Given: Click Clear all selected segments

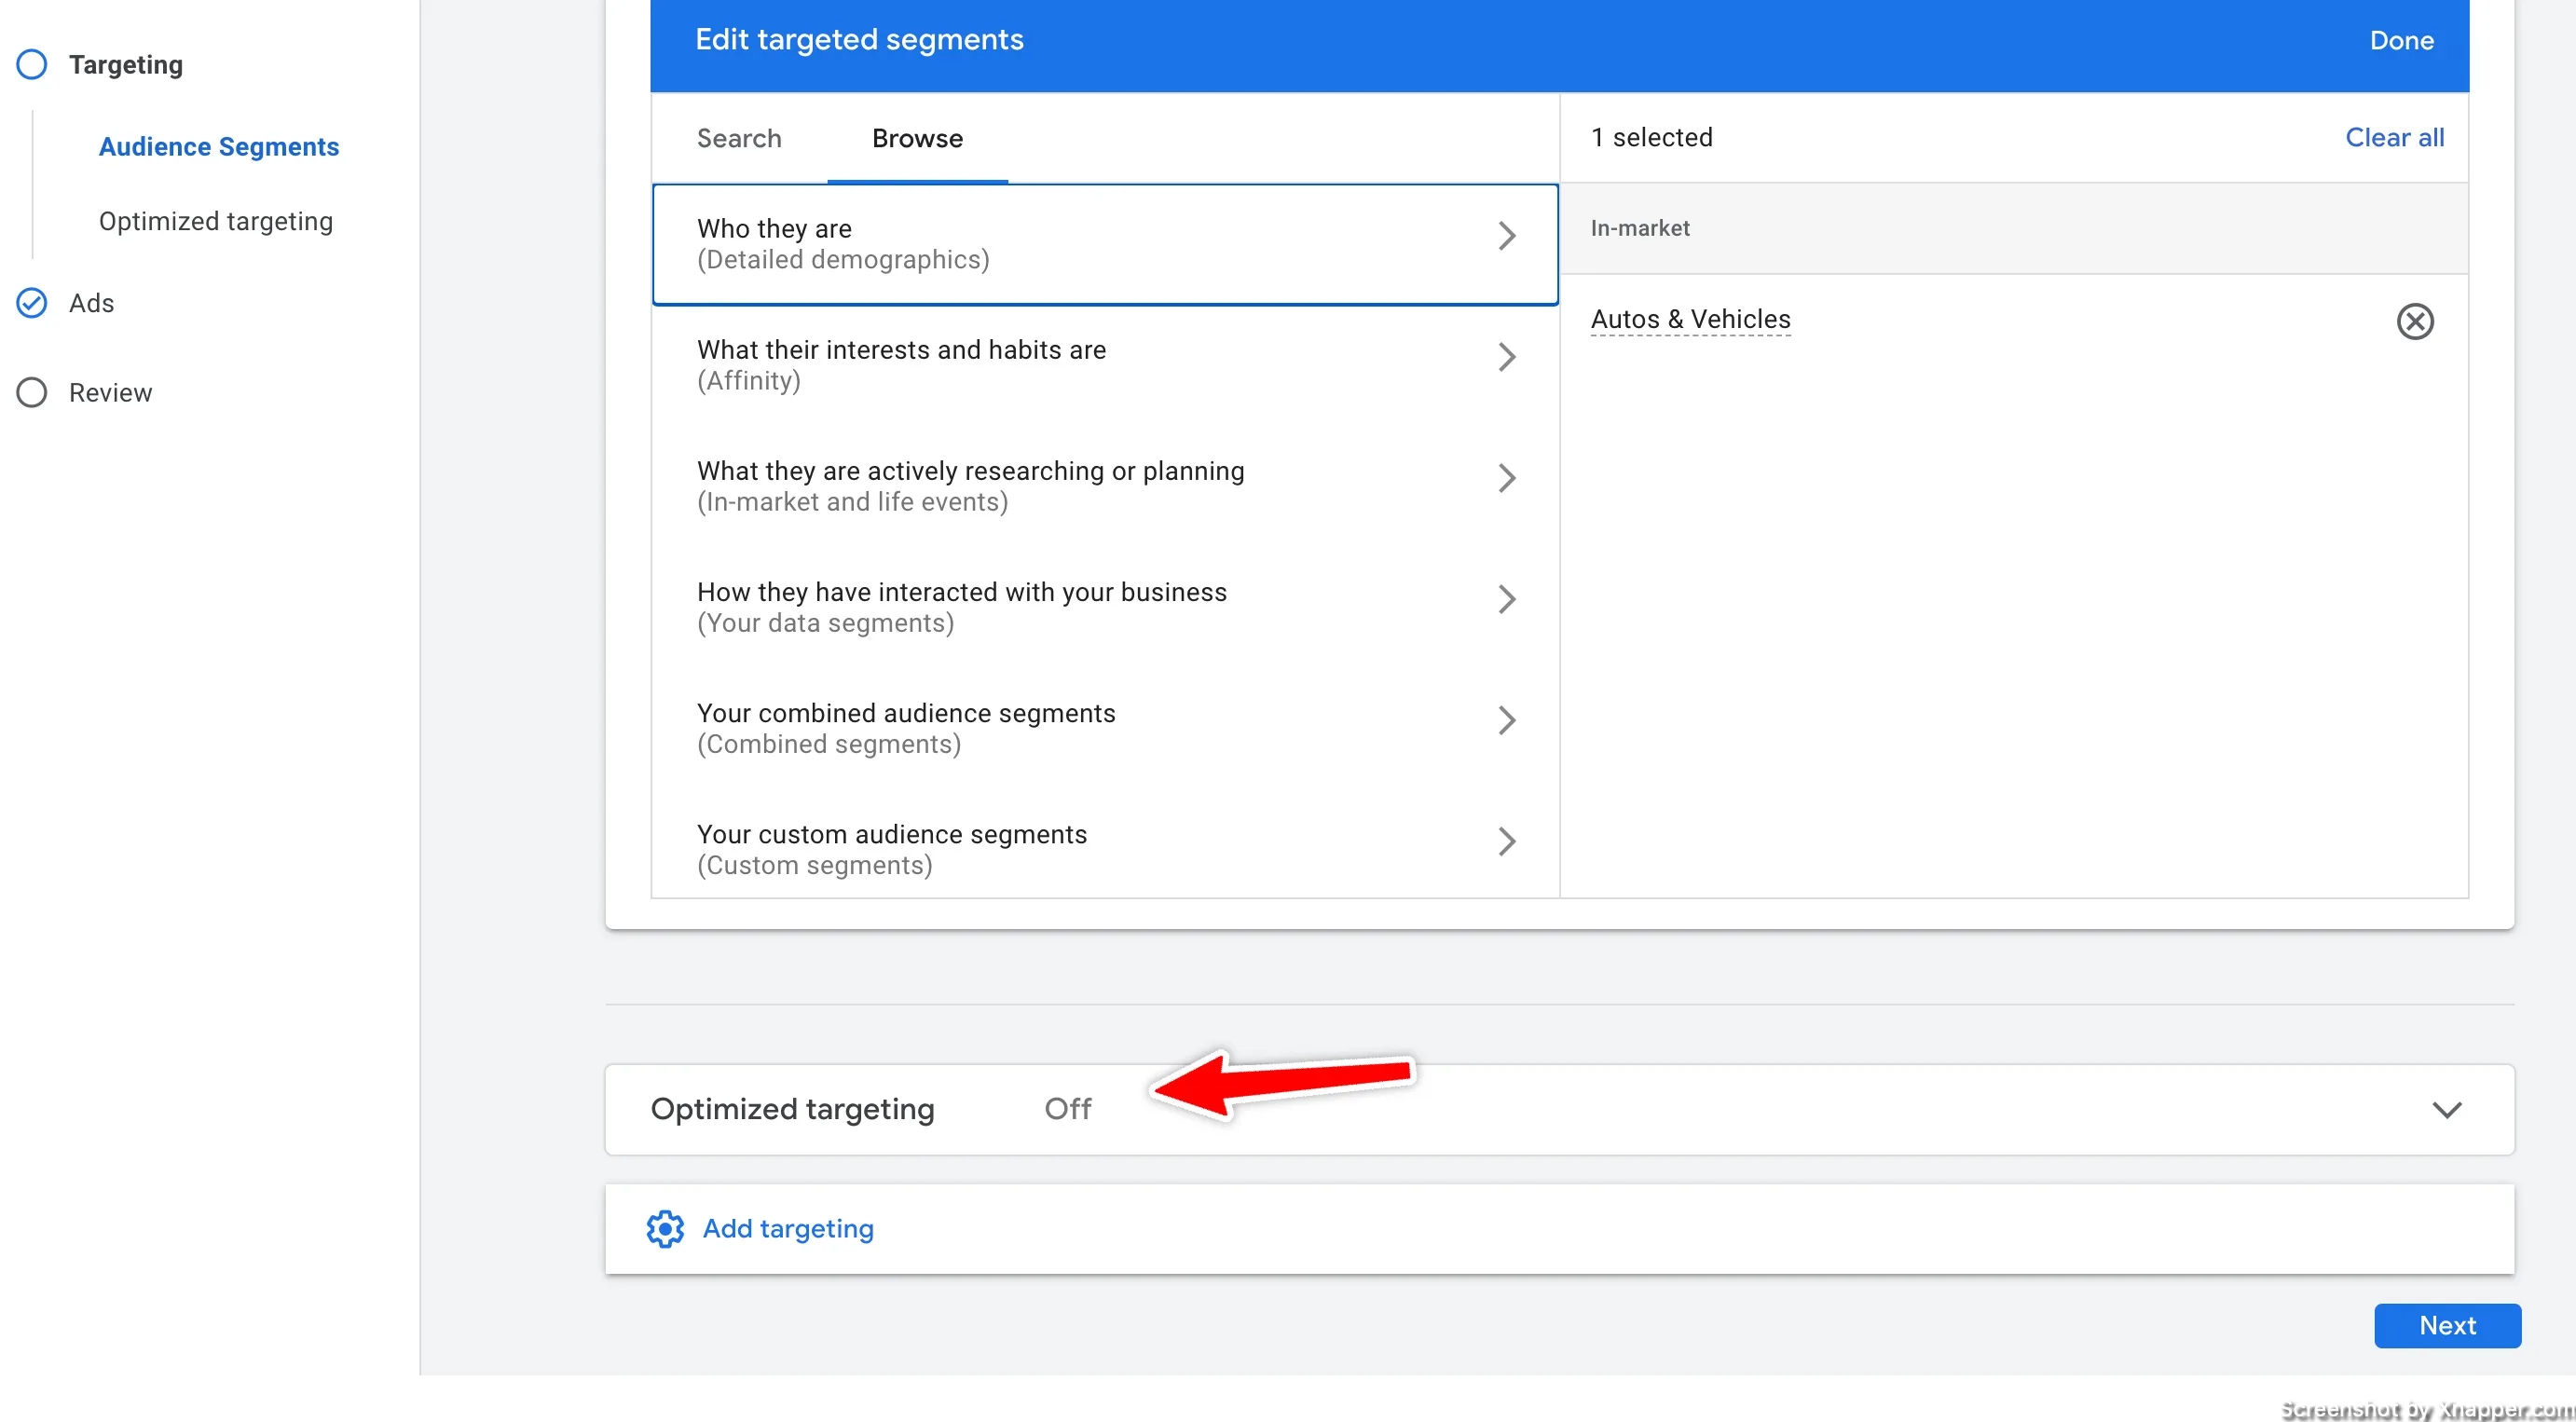Looking at the screenshot, I should coord(2394,137).
